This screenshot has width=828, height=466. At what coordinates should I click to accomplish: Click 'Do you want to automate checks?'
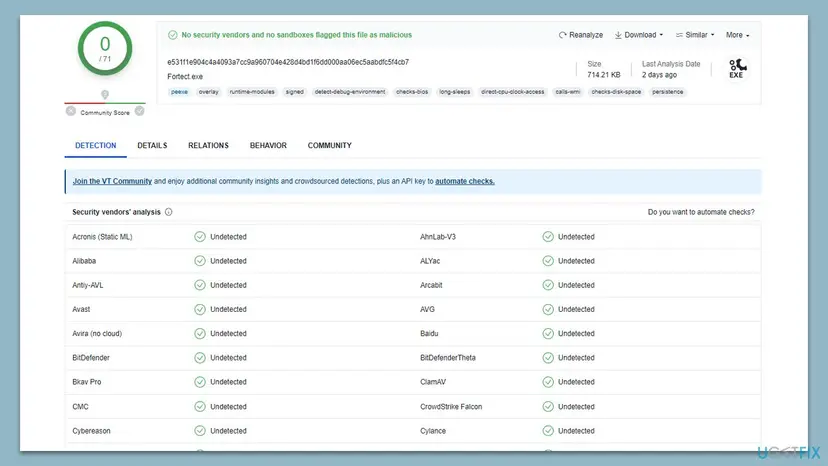click(x=701, y=212)
